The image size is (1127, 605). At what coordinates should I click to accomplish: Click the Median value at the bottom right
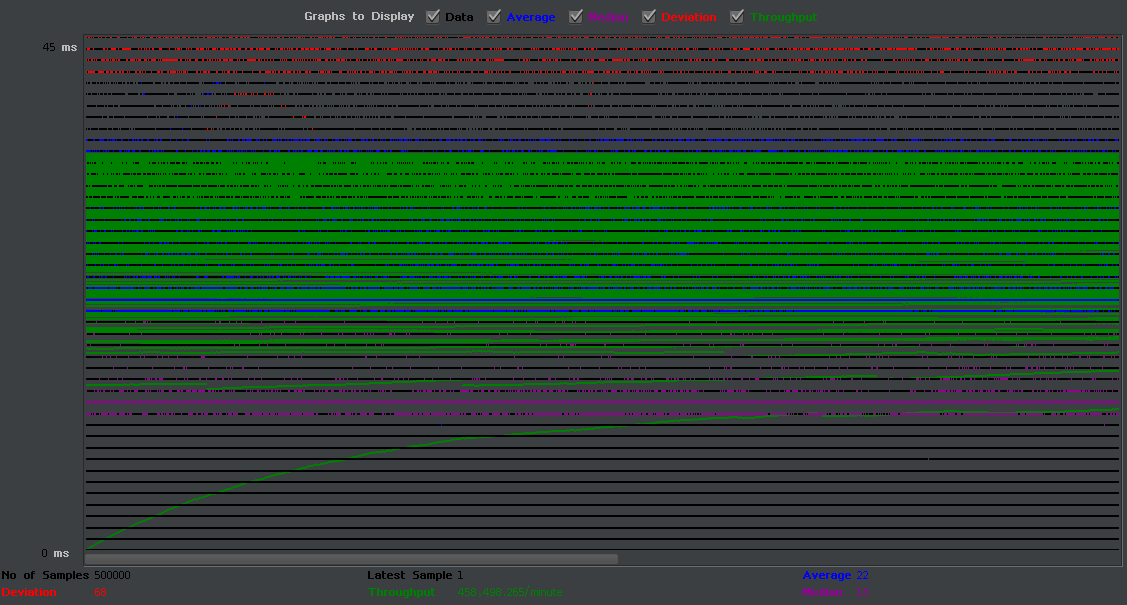(x=862, y=593)
